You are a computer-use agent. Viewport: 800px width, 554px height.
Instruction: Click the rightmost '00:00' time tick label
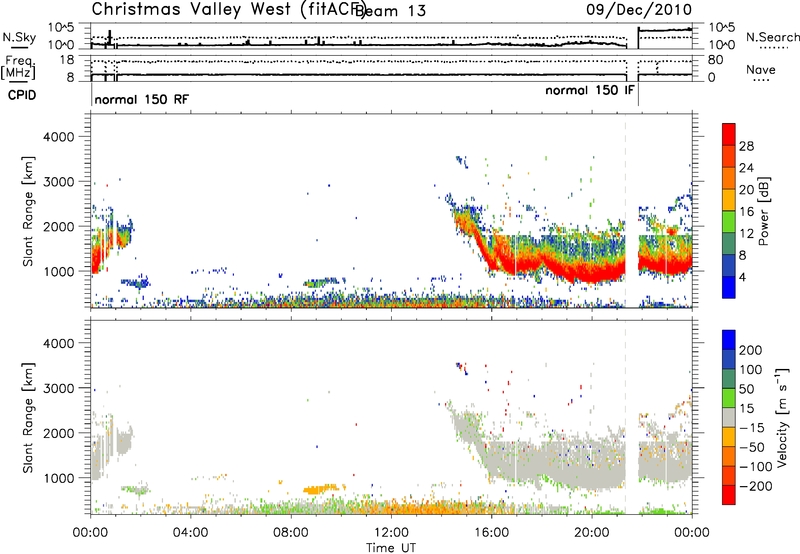click(x=691, y=533)
